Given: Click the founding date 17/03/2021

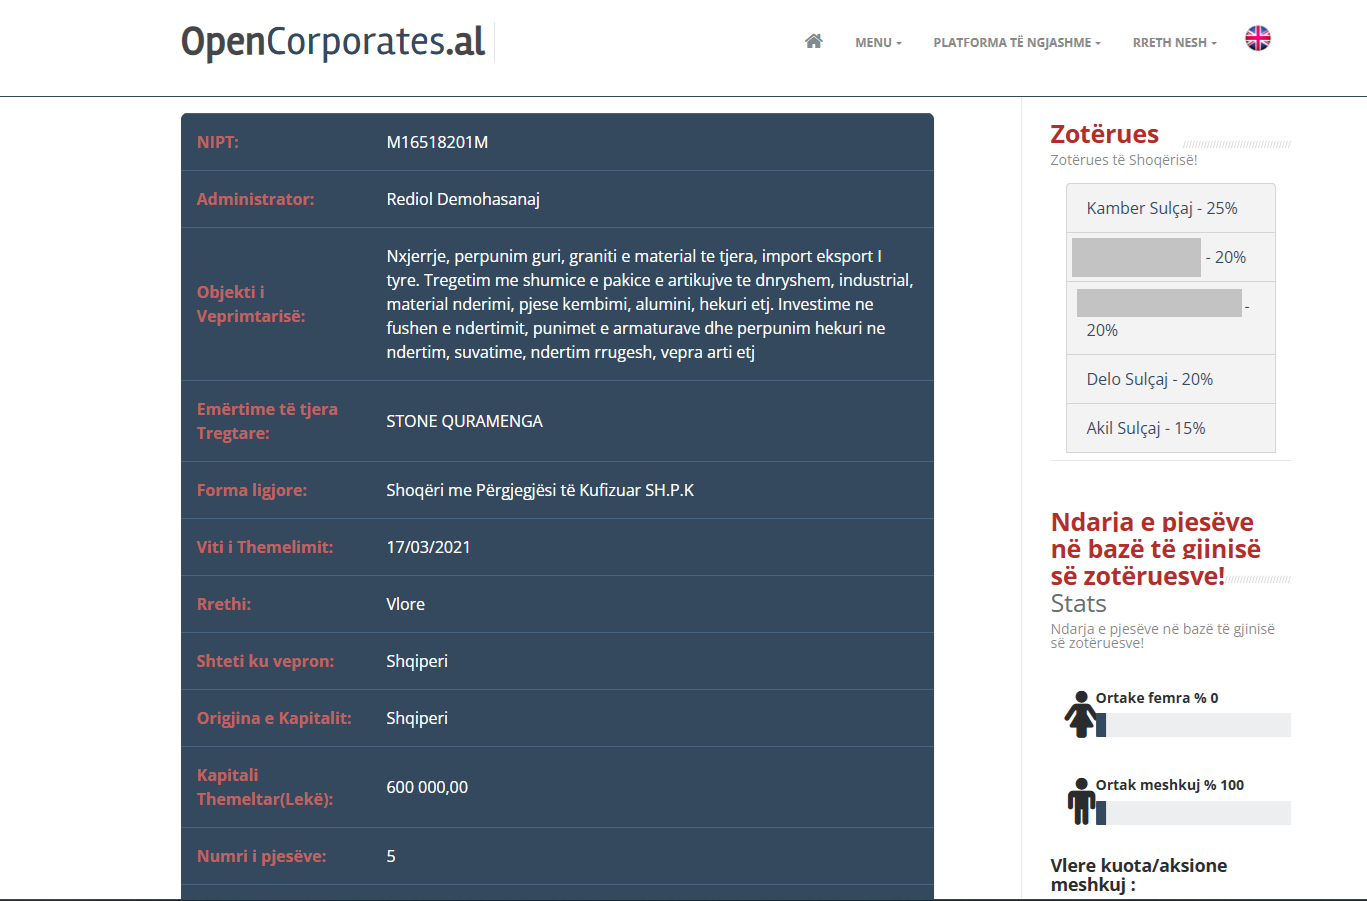Looking at the screenshot, I should tap(428, 547).
